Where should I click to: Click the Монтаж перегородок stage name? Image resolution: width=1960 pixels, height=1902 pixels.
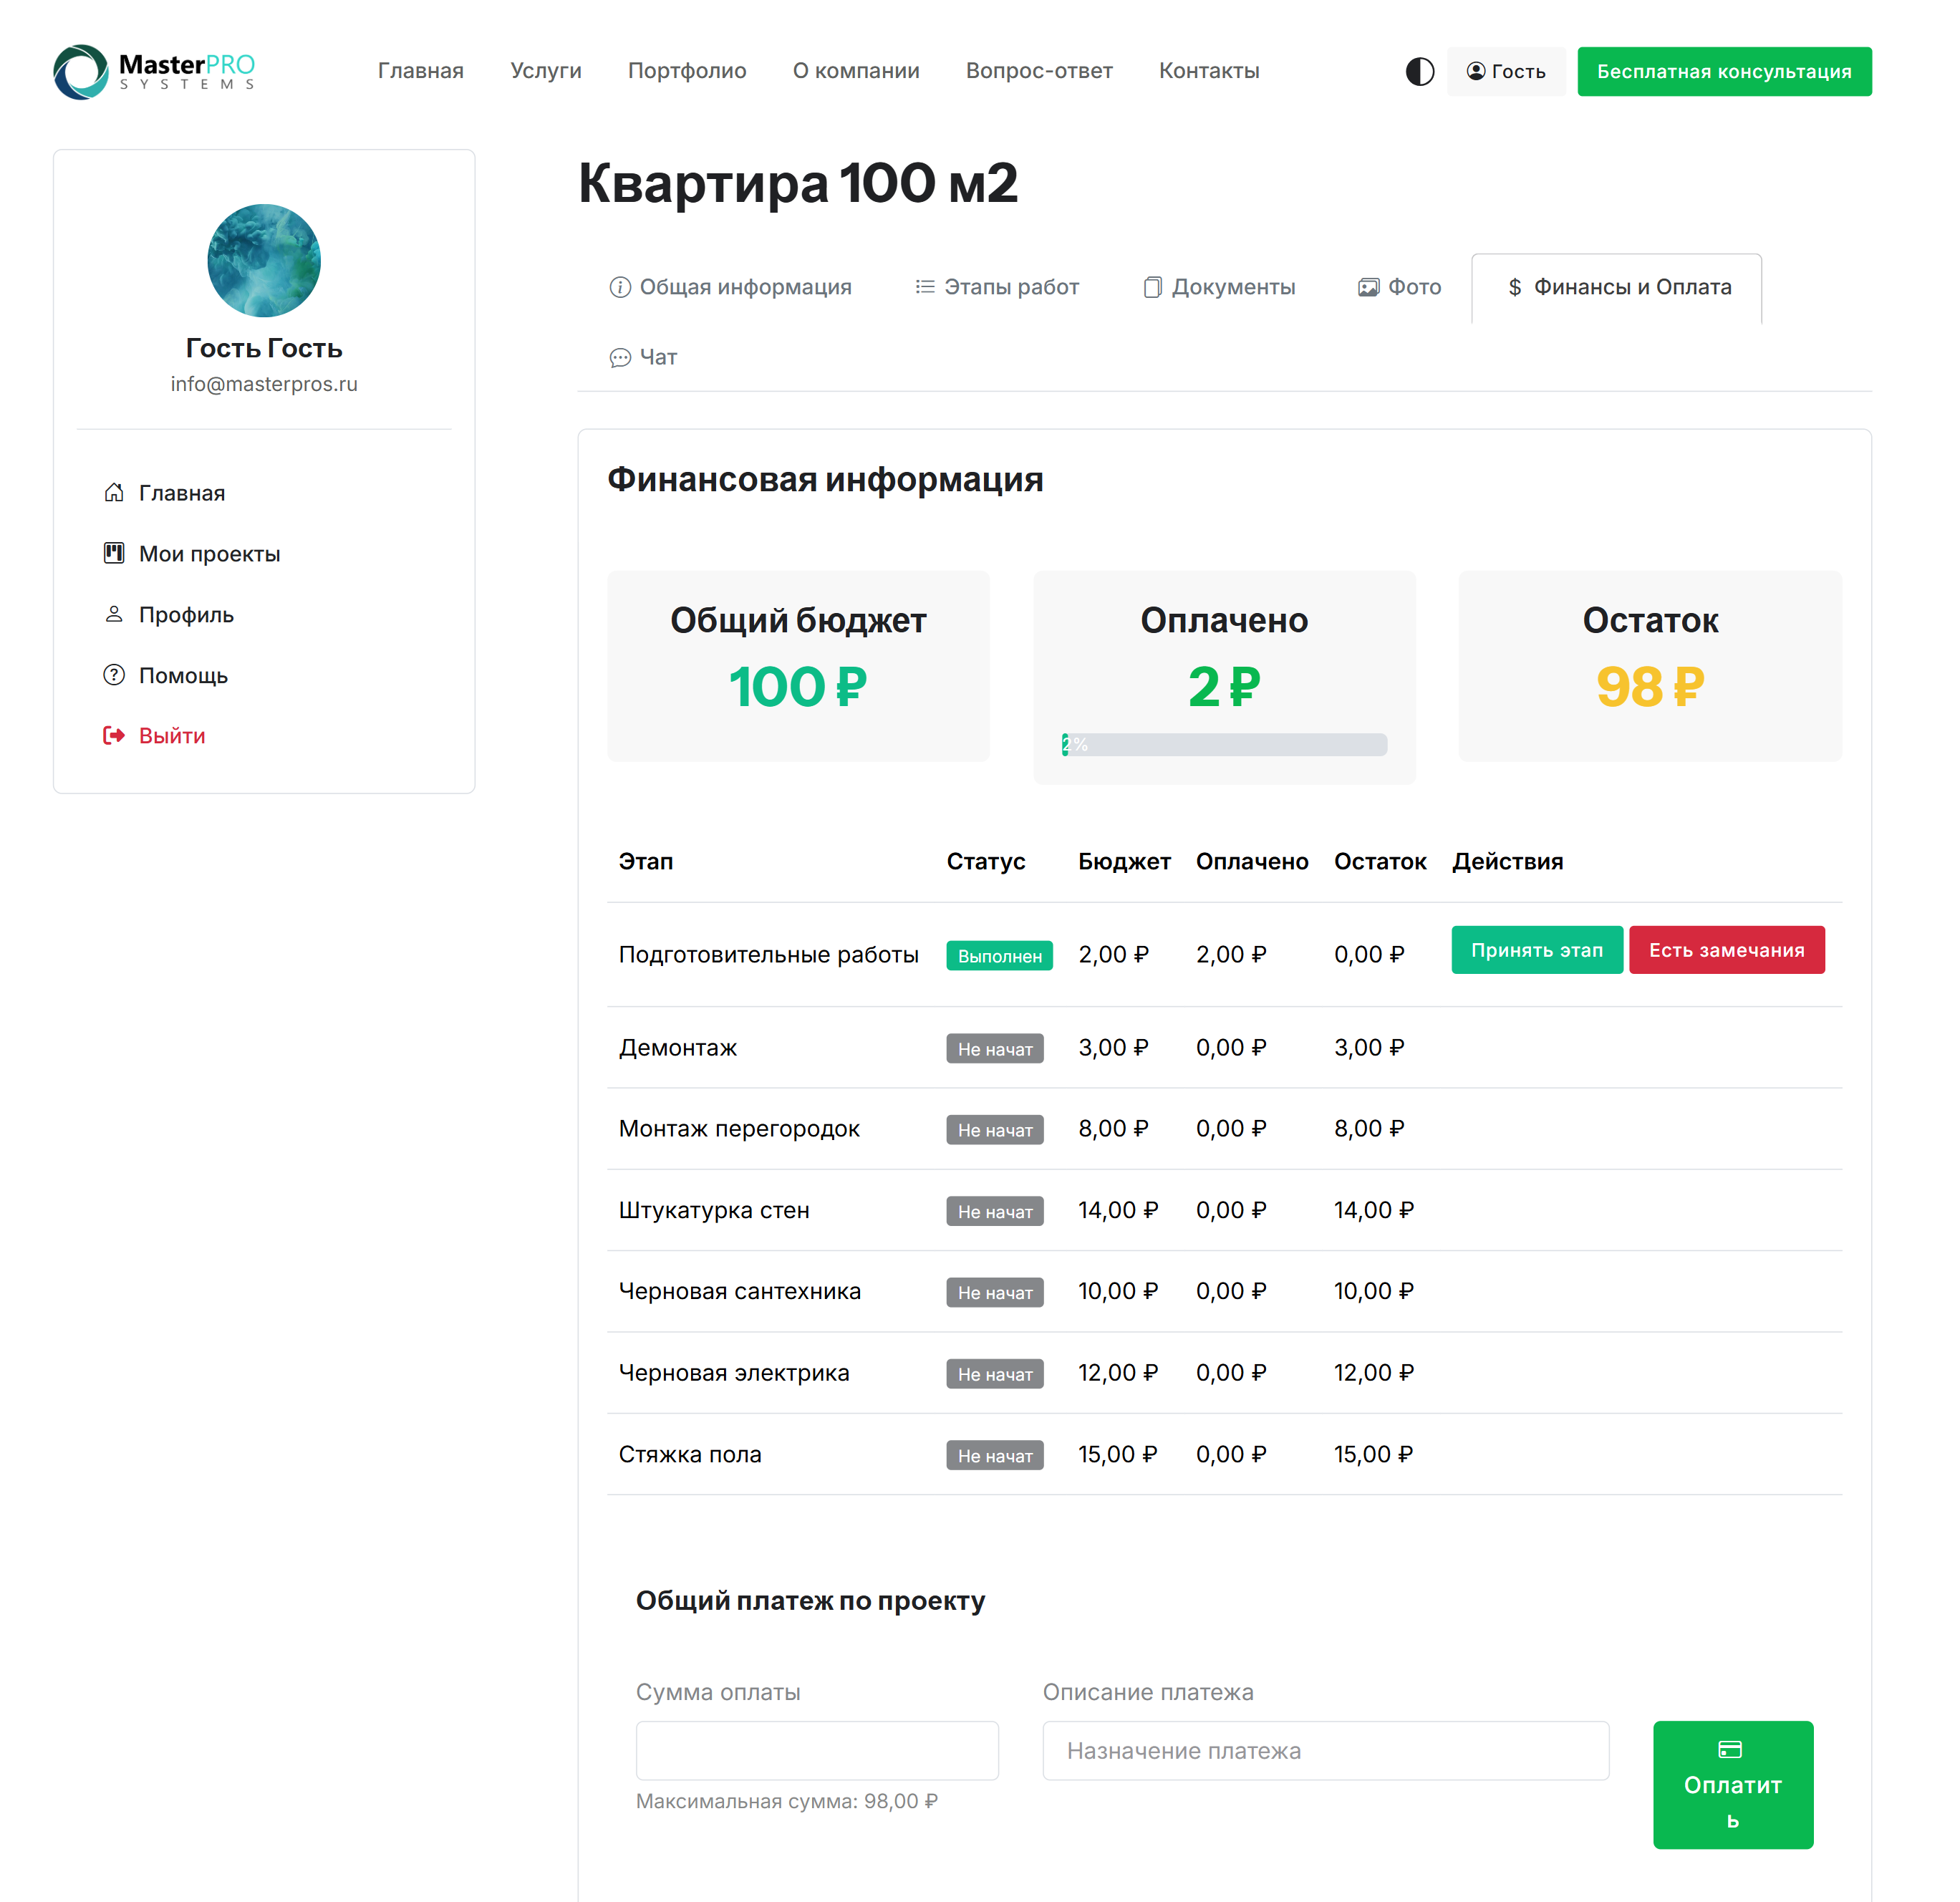pyautogui.click(x=738, y=1128)
